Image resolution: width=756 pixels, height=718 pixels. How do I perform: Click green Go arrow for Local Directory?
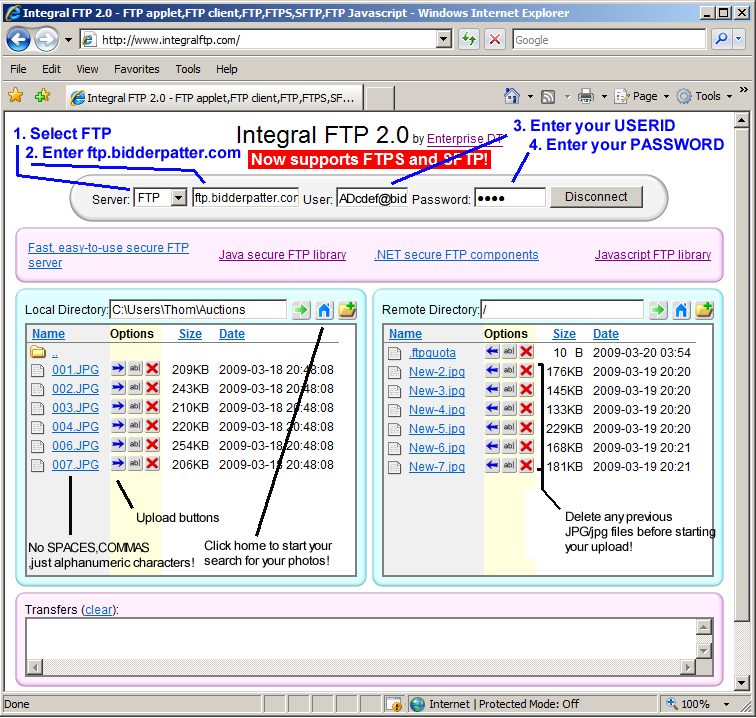coord(301,310)
